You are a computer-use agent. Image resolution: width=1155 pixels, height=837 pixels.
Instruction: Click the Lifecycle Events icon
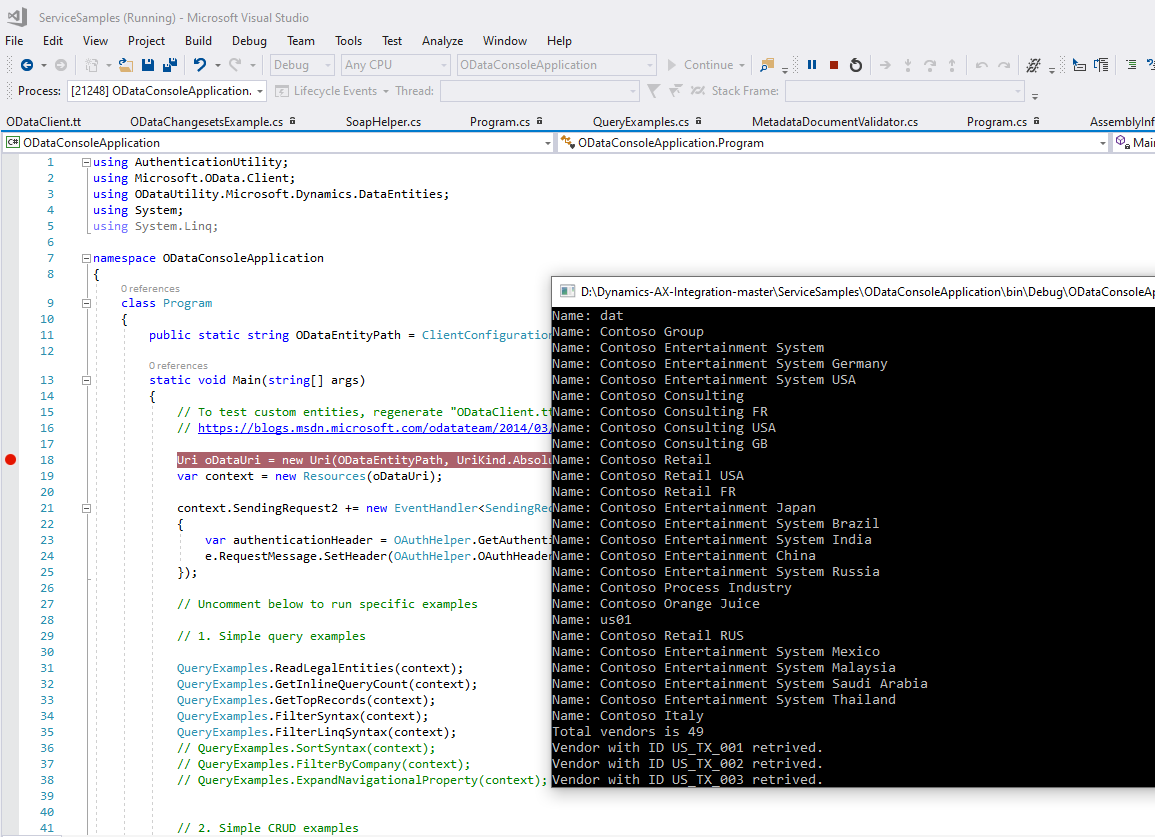coord(281,91)
